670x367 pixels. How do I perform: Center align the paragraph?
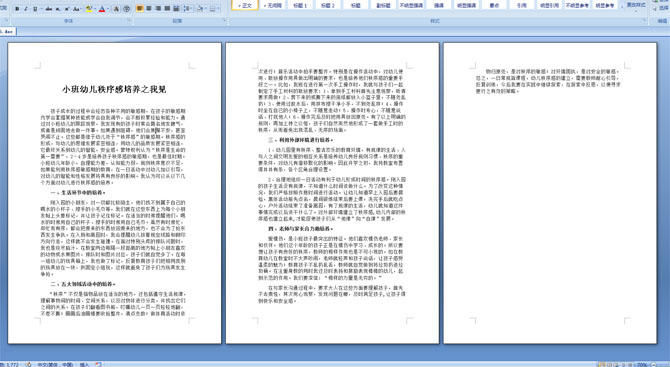click(x=149, y=8)
